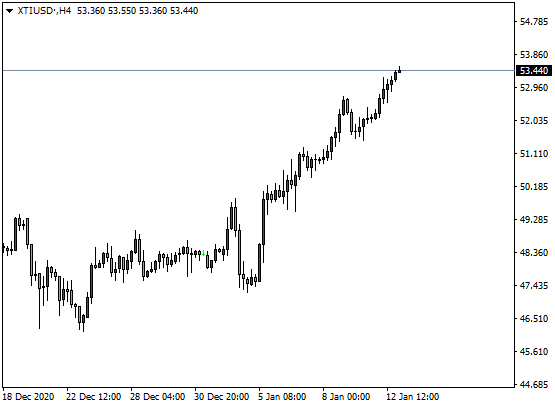The height and width of the screenshot is (408, 555).
Task: Click the 12 Jan 12:00 time label
Action: 413,397
